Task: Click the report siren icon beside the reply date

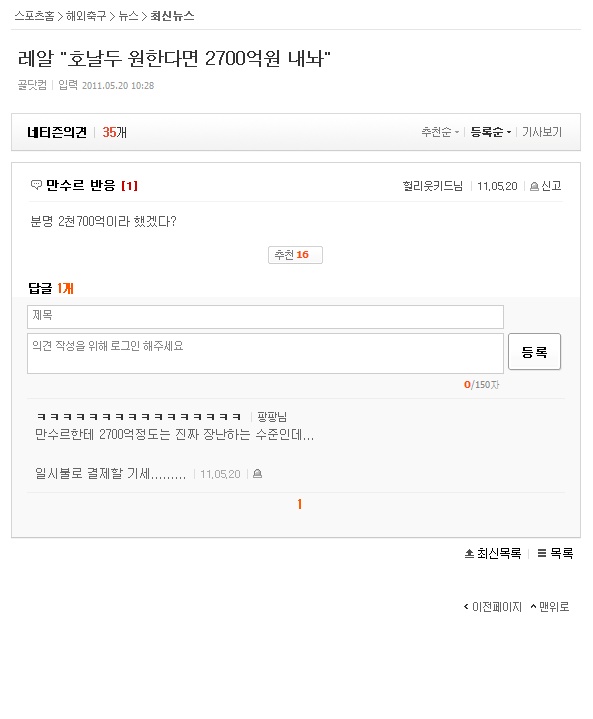Action: (257, 473)
